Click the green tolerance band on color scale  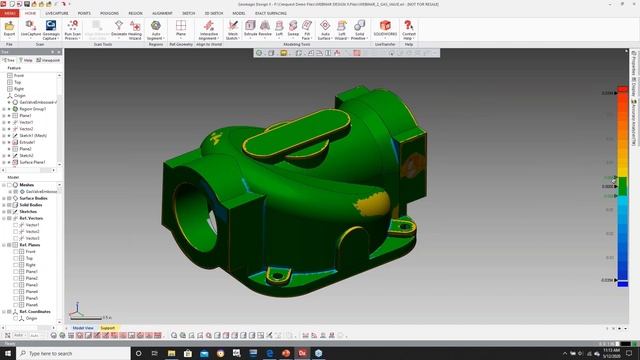tap(622, 186)
